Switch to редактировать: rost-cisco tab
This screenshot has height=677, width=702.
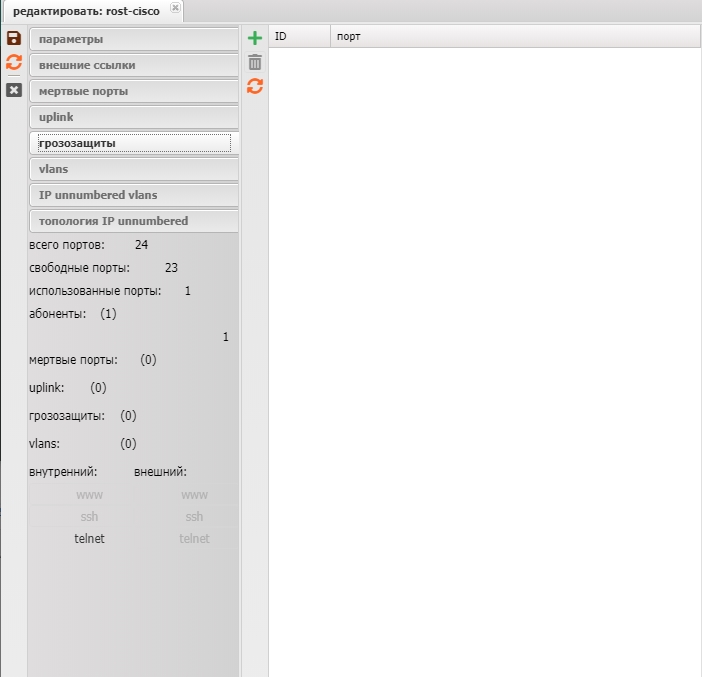pyautogui.click(x=86, y=11)
